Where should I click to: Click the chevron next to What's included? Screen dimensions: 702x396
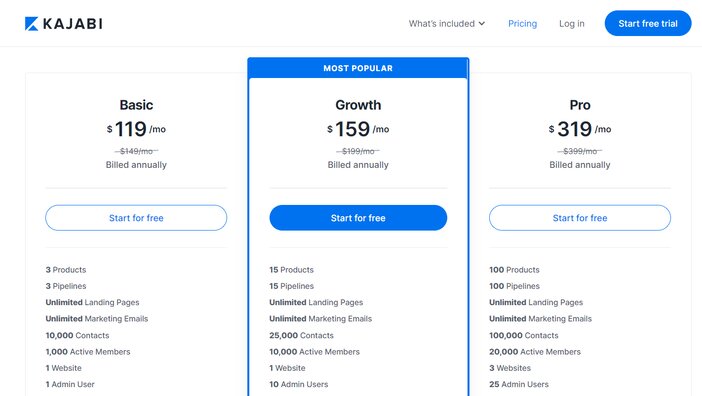(482, 24)
